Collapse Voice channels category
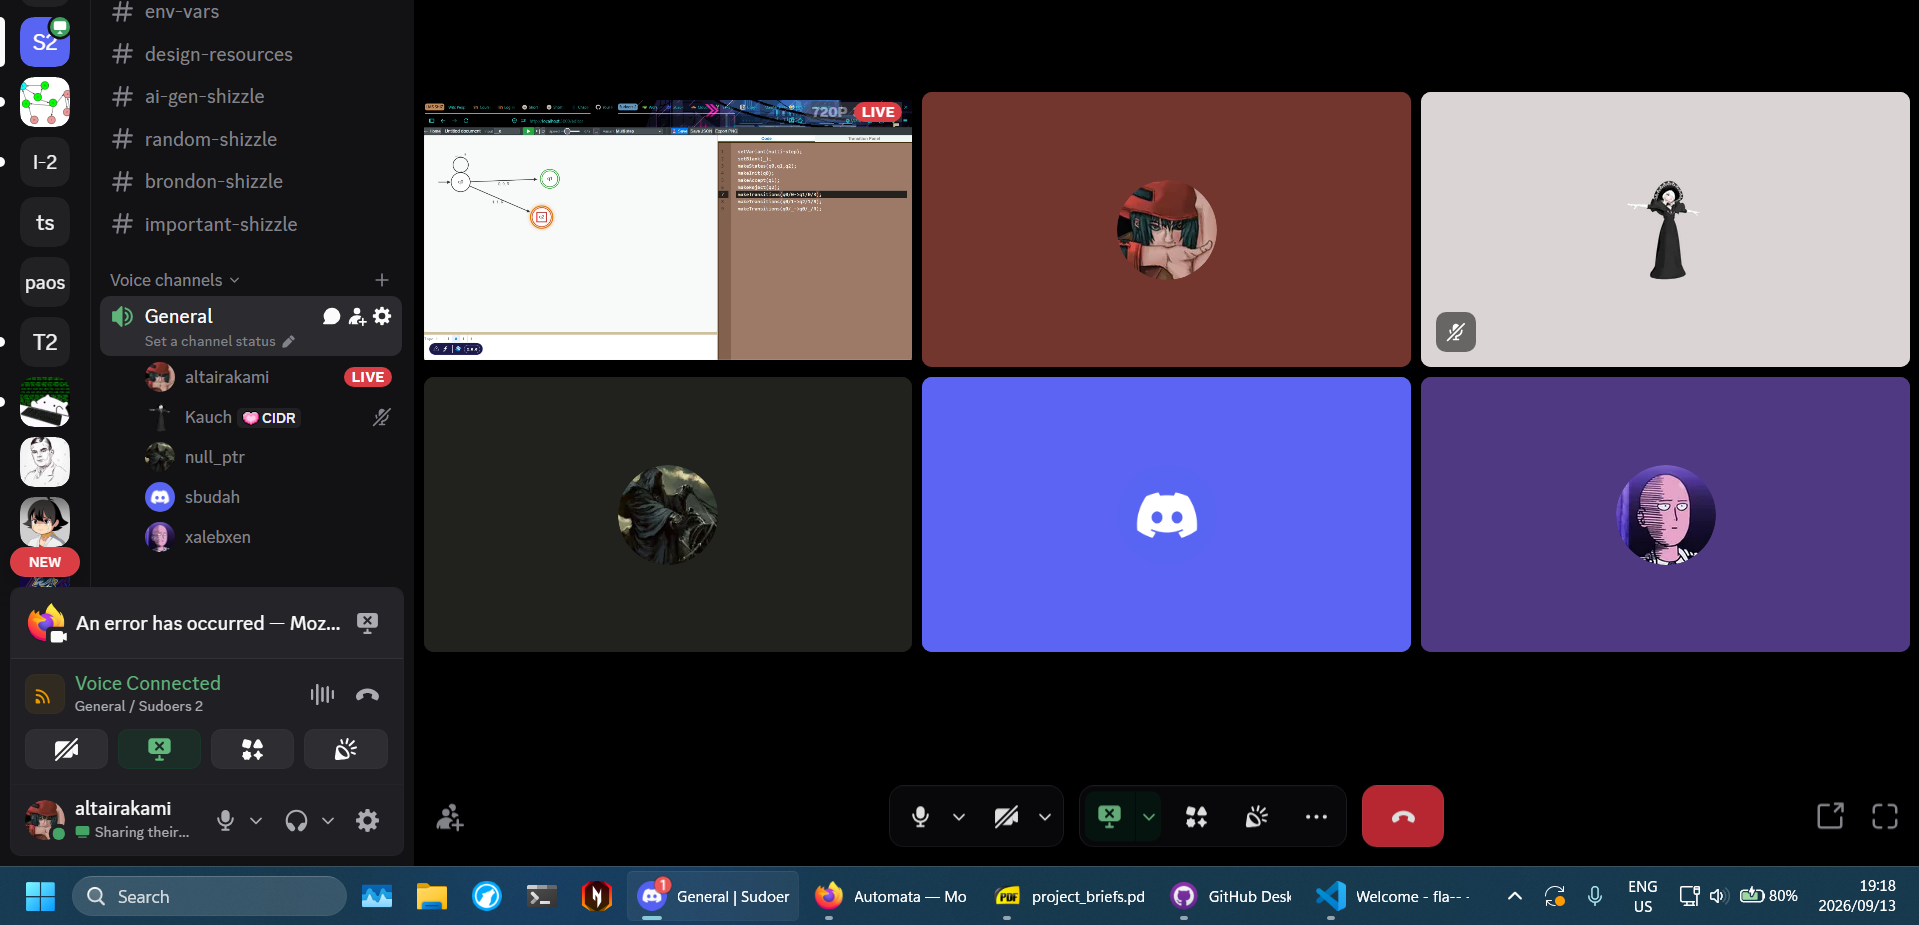Image resolution: width=1919 pixels, height=925 pixels. [x=175, y=280]
